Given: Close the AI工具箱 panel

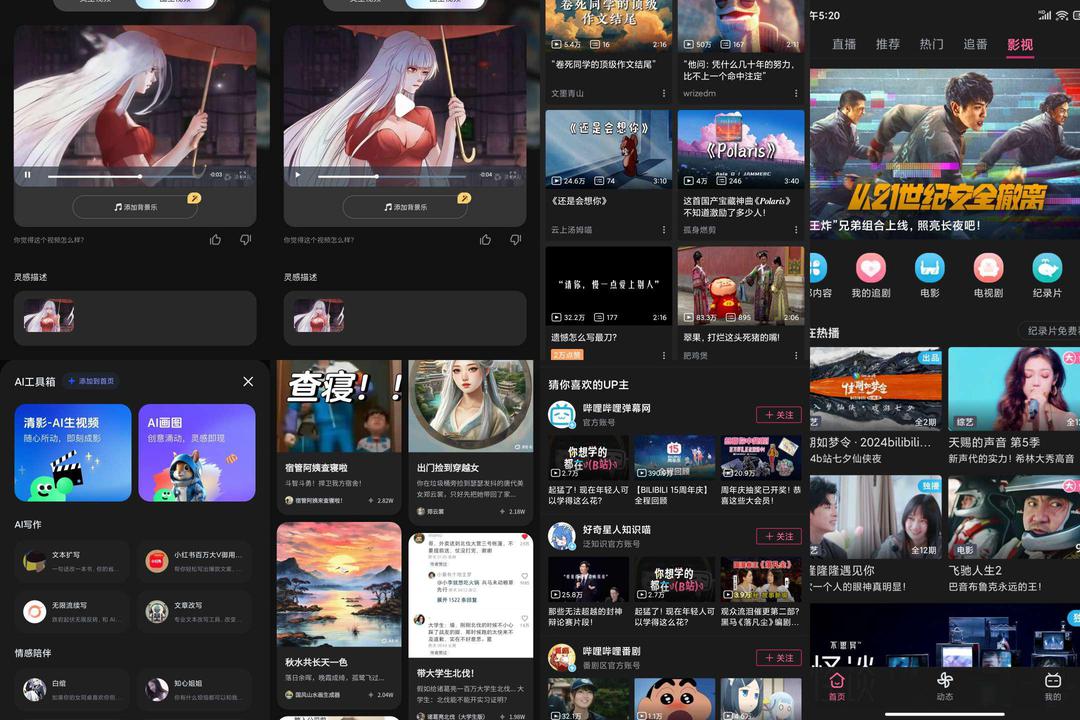Looking at the screenshot, I should click(x=248, y=381).
